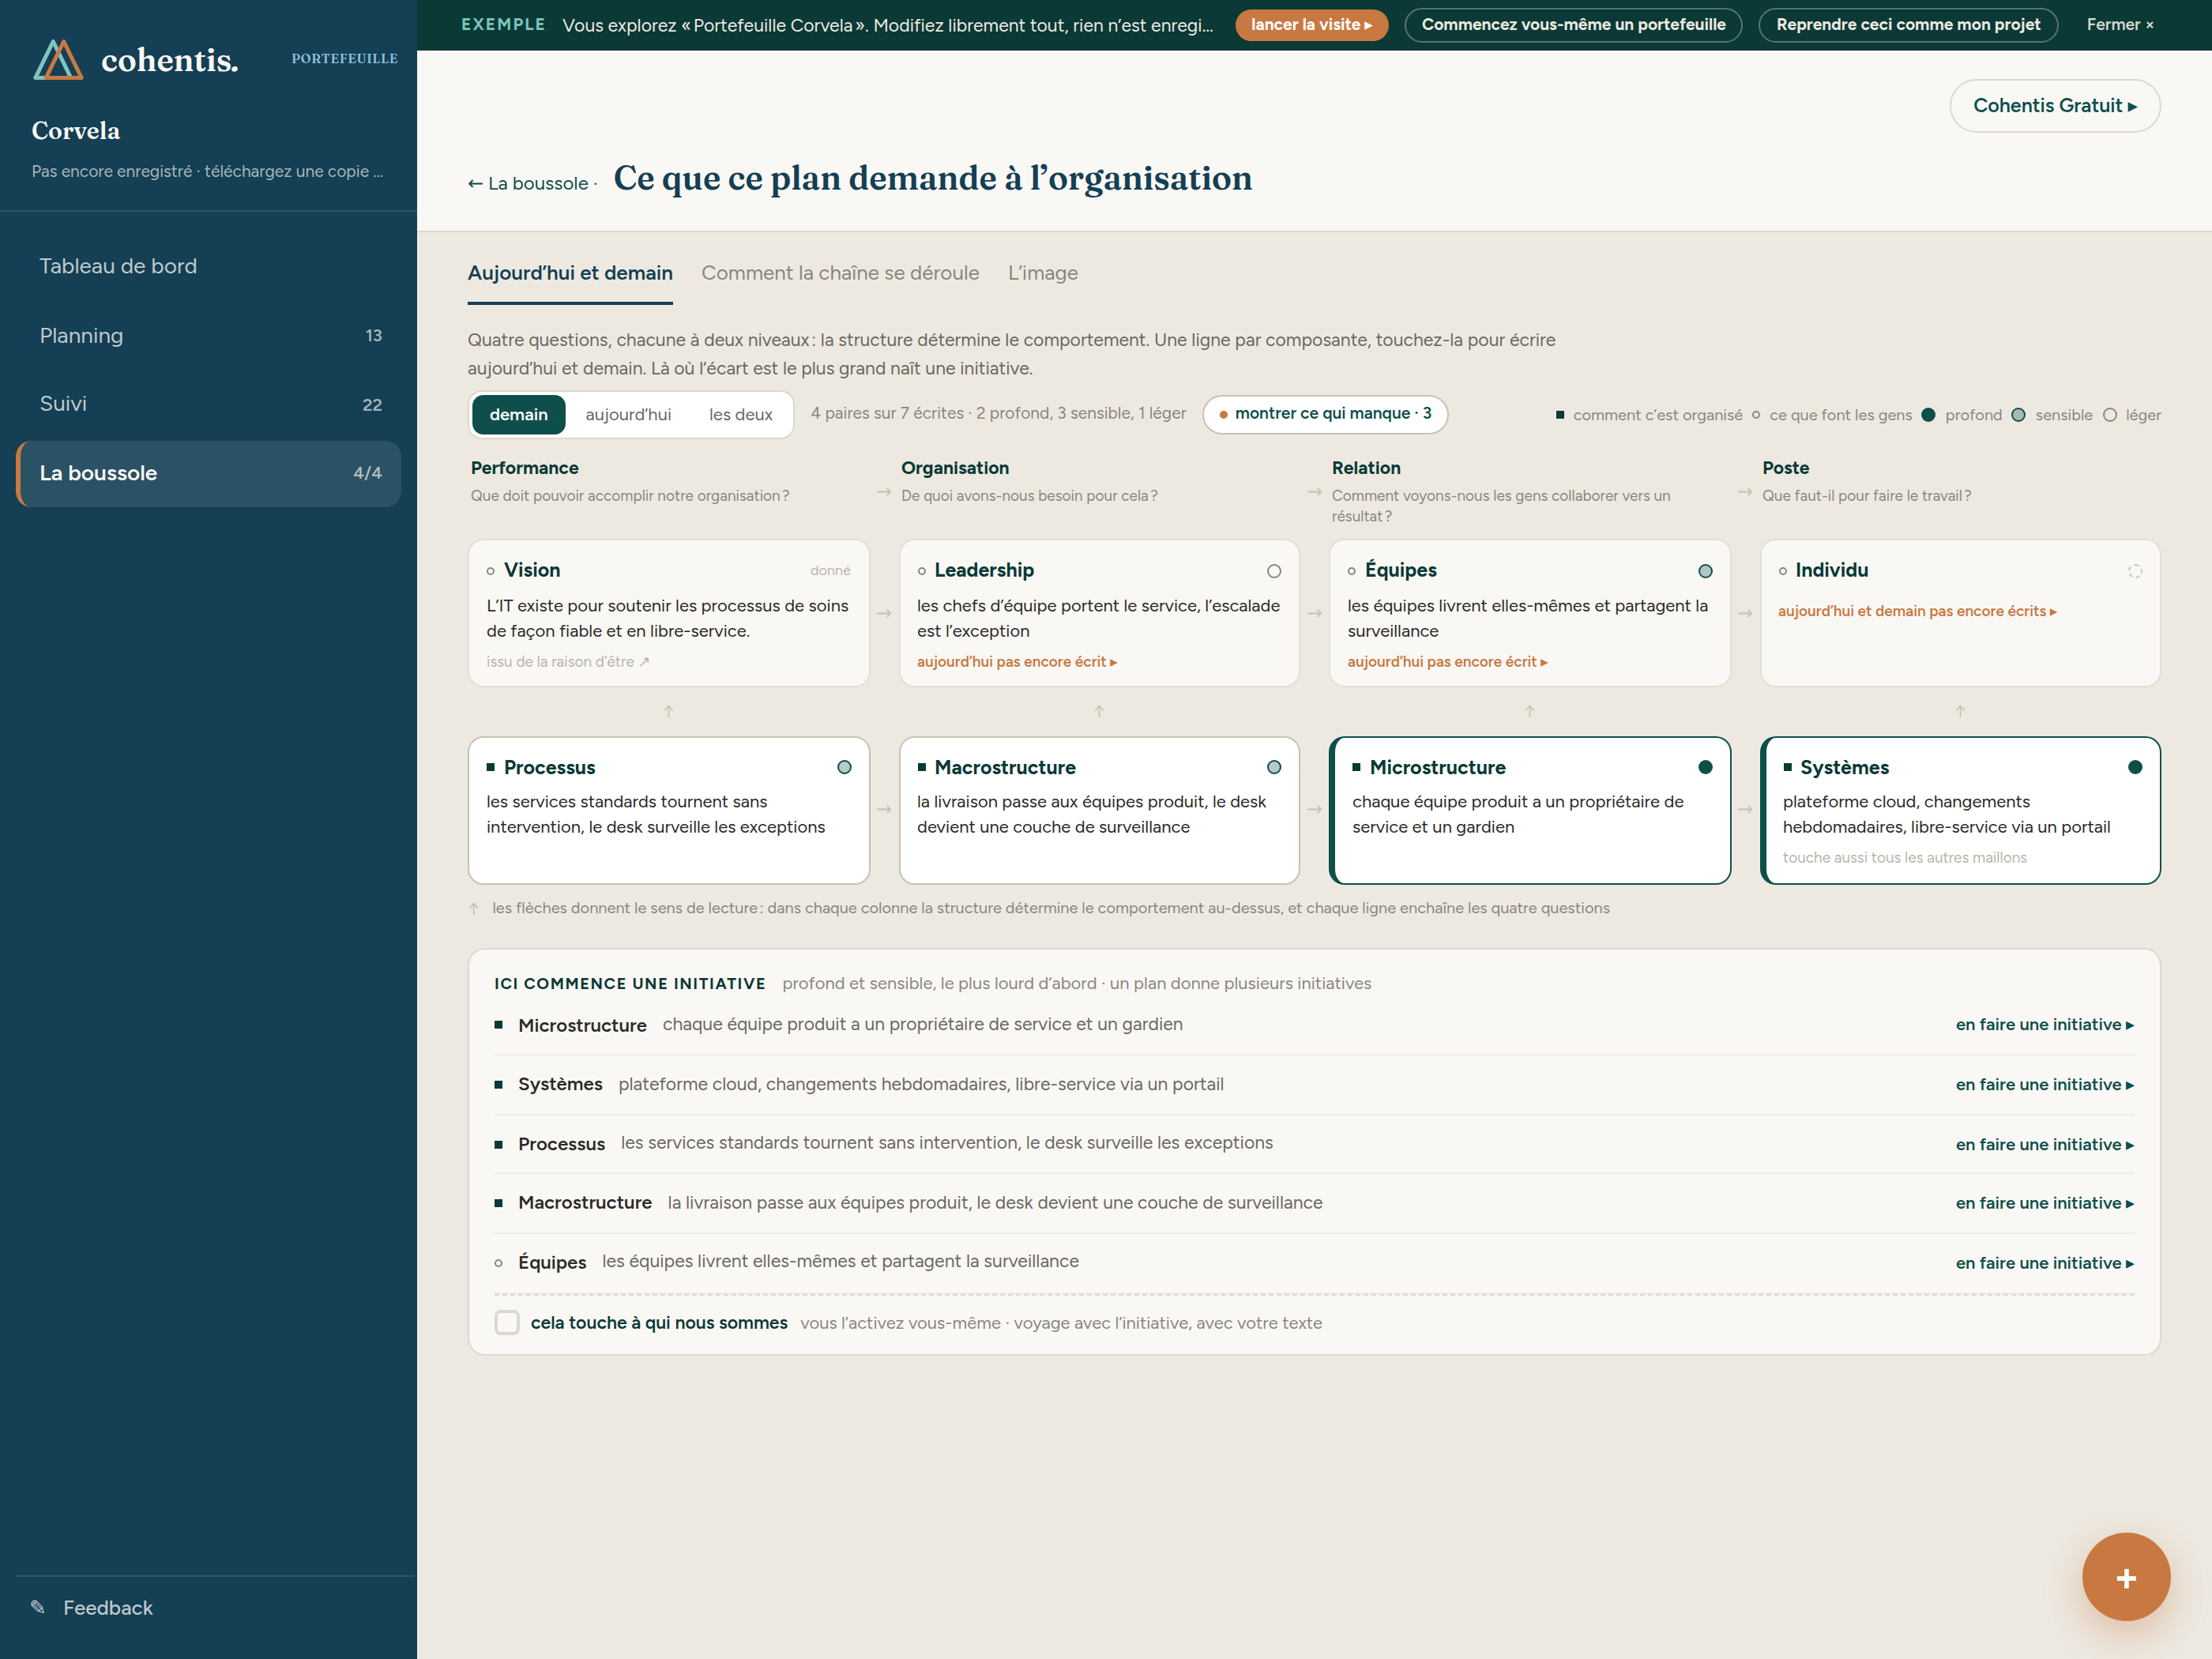Click Feedback in the sidebar
The height and width of the screenshot is (1659, 2212).
pyautogui.click(x=108, y=1607)
